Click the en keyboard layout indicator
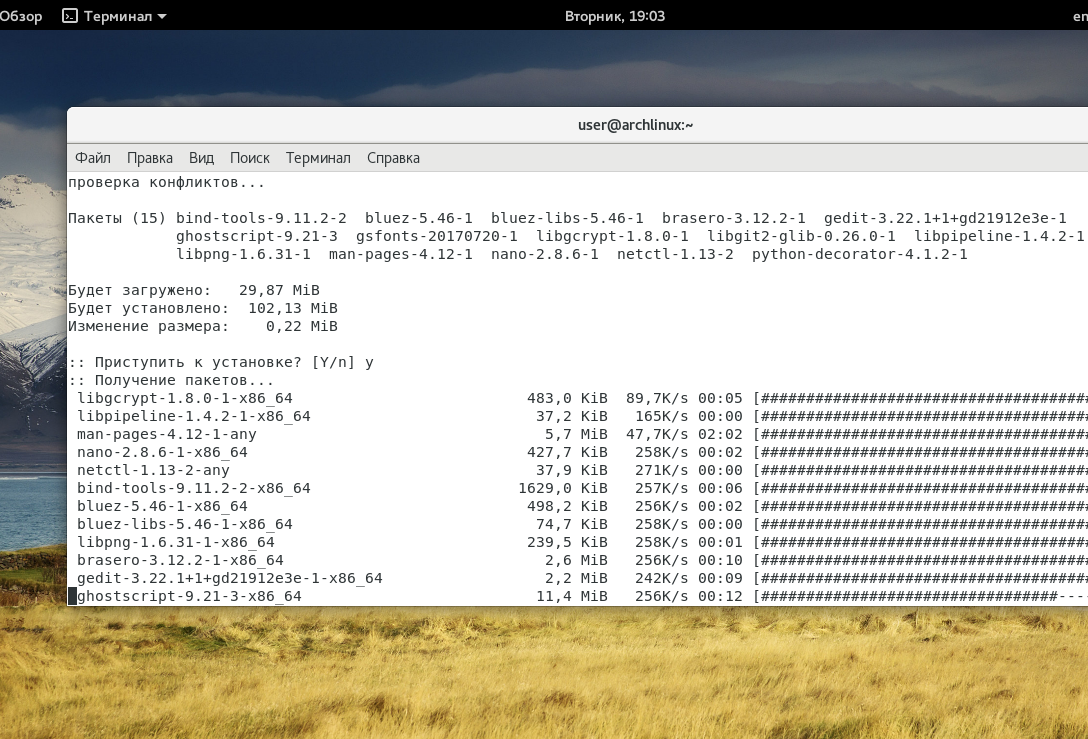This screenshot has width=1088, height=739. pyautogui.click(x=1081, y=15)
